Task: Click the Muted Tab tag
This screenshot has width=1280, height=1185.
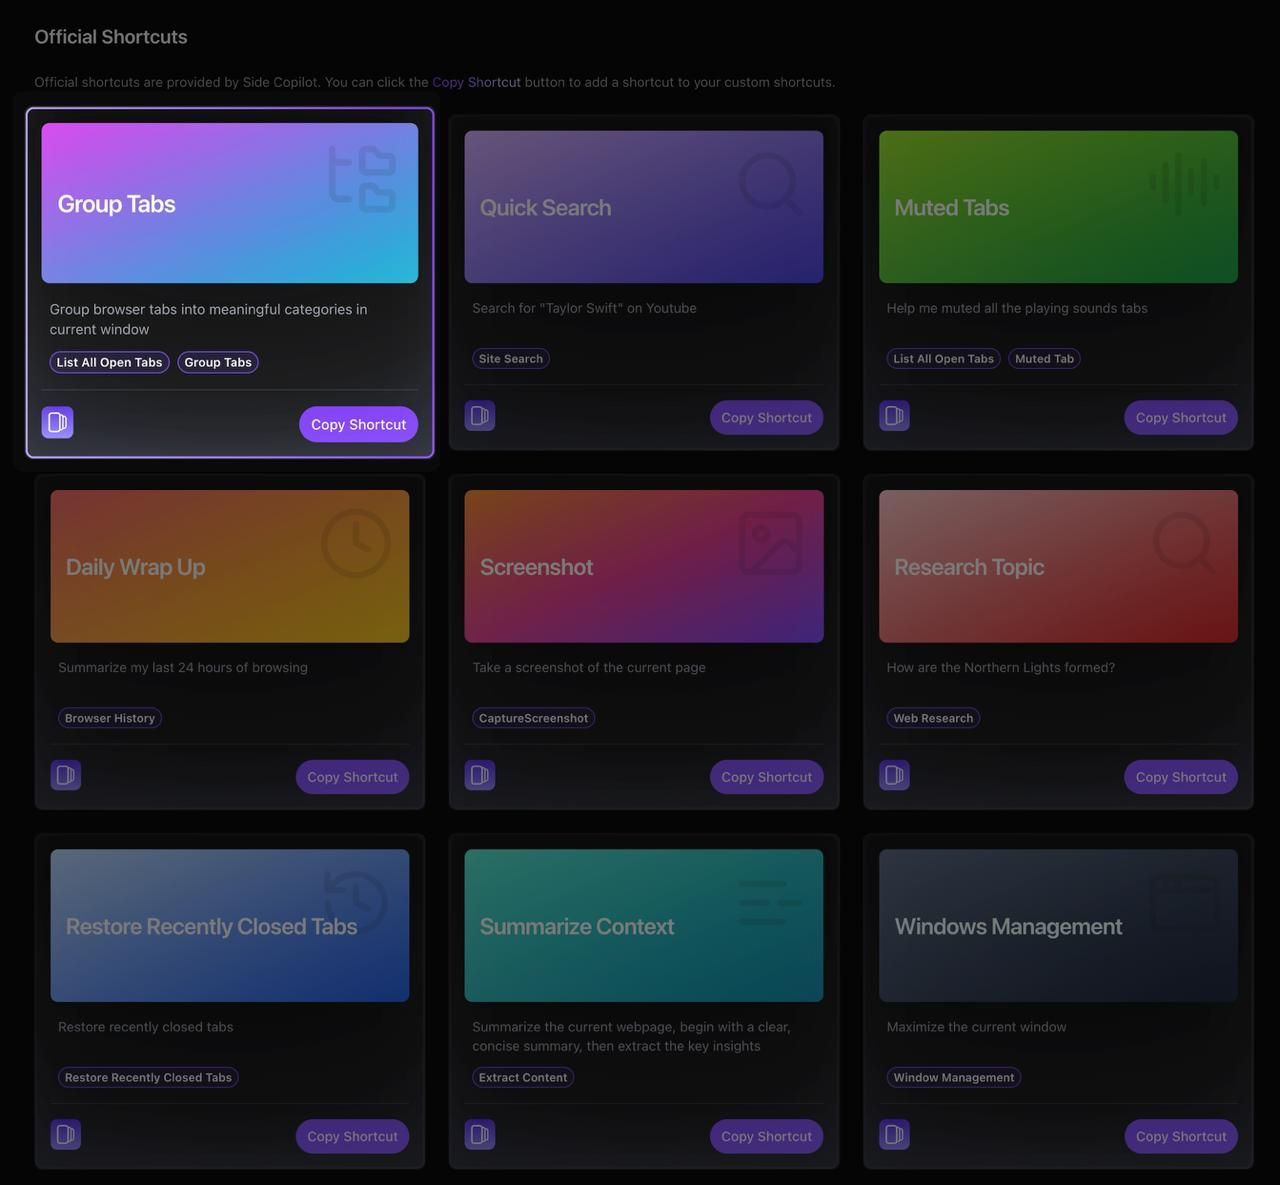Action: [1044, 359]
